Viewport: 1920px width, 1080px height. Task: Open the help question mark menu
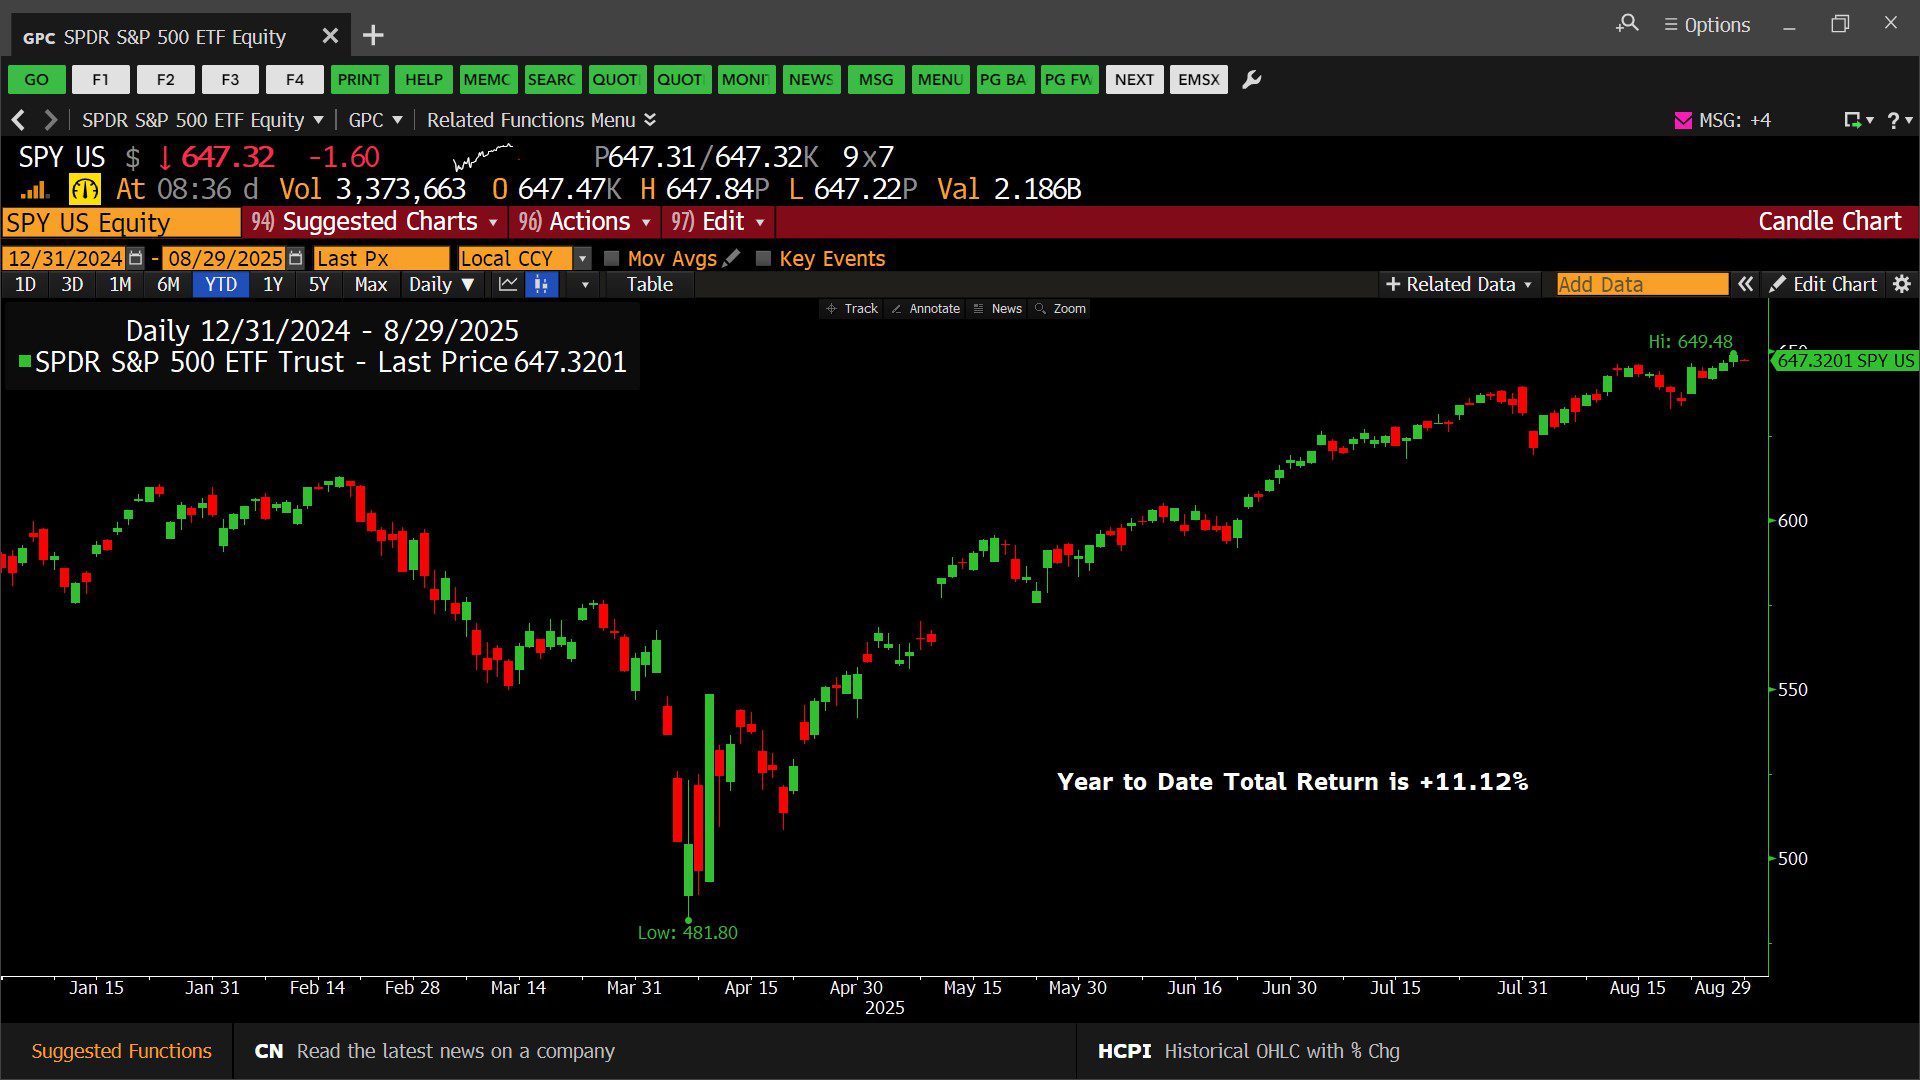pyautogui.click(x=1899, y=121)
